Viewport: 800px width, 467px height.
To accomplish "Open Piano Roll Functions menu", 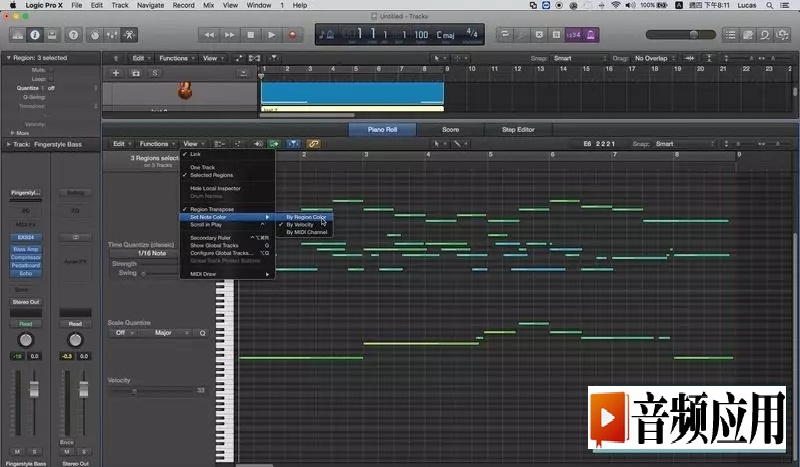I will click(157, 144).
